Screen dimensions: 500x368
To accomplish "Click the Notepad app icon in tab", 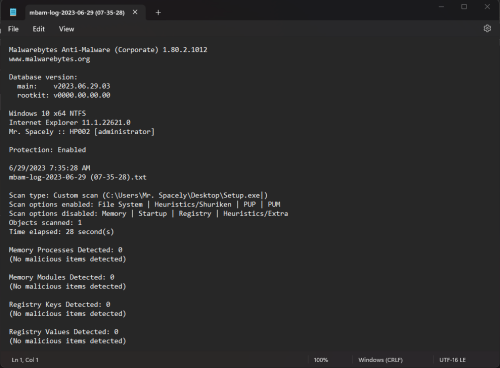I will pyautogui.click(x=13, y=13).
